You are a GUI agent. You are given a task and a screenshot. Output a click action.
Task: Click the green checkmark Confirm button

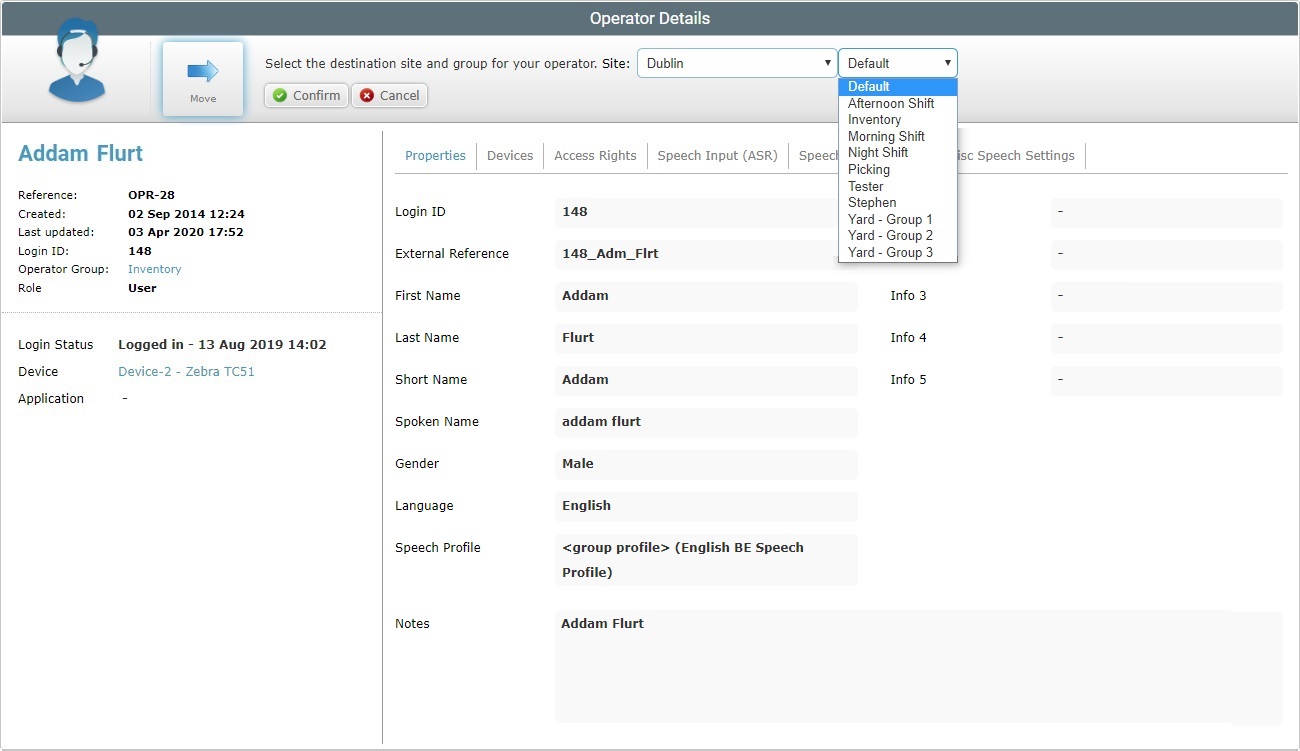click(306, 95)
